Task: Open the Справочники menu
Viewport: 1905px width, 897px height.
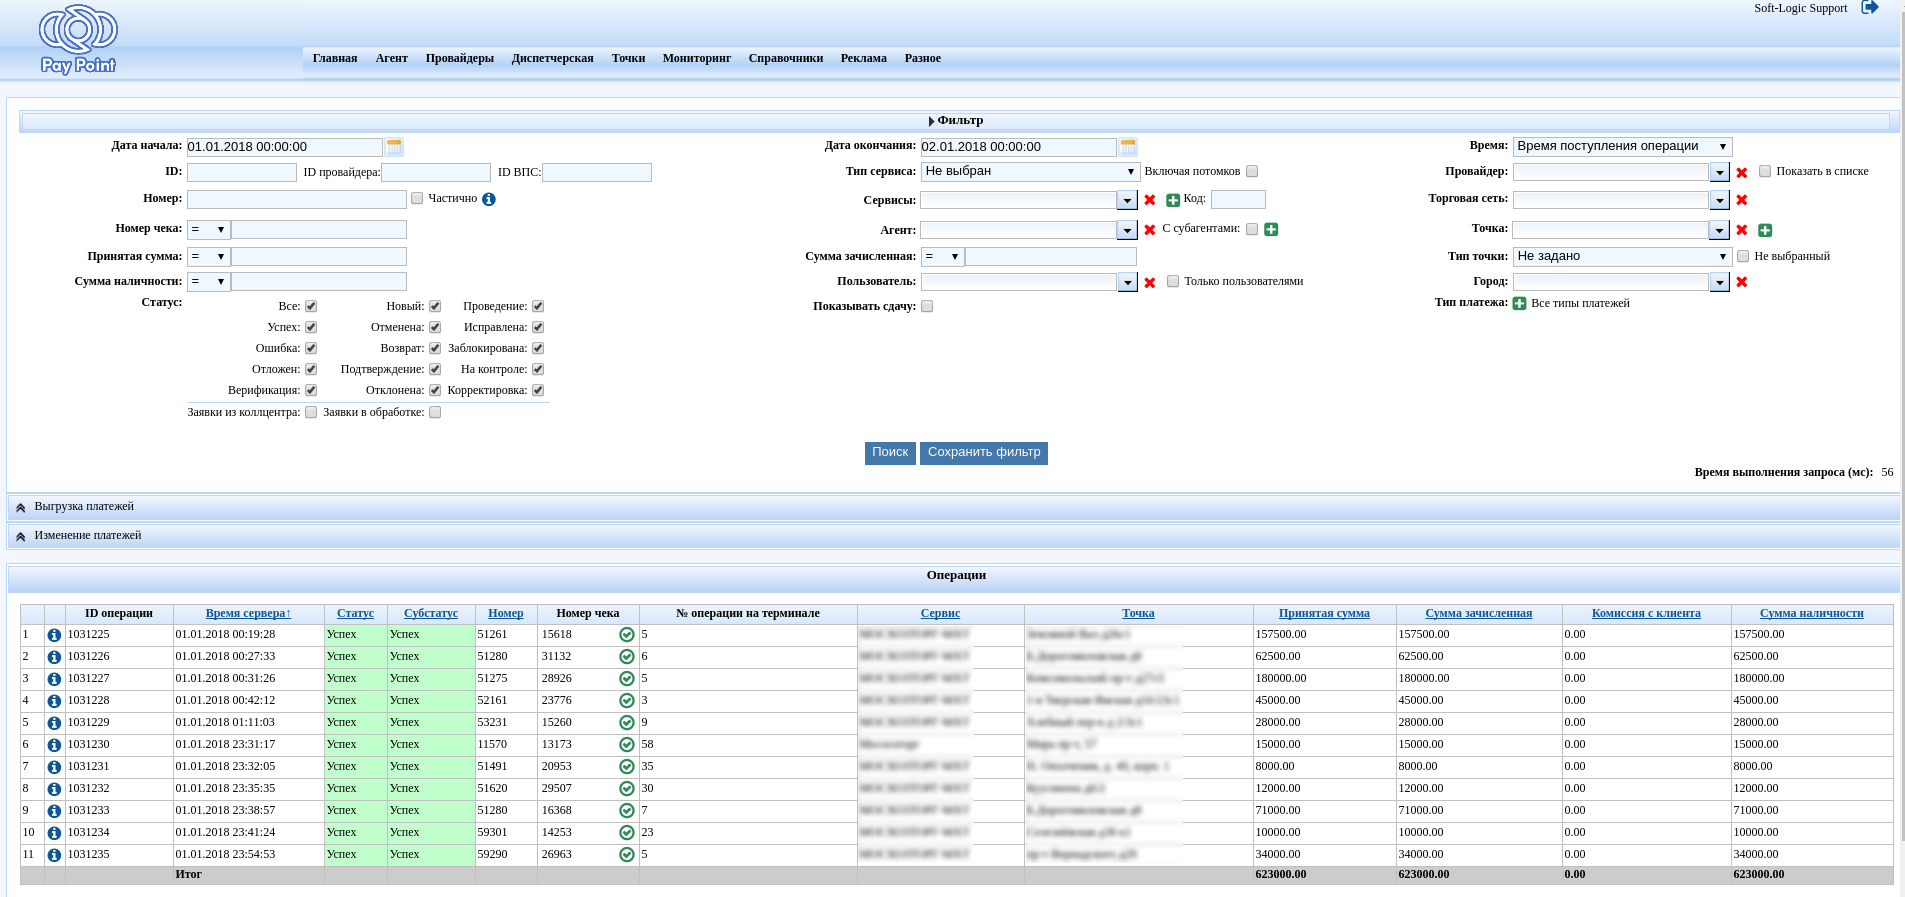Action: point(786,58)
